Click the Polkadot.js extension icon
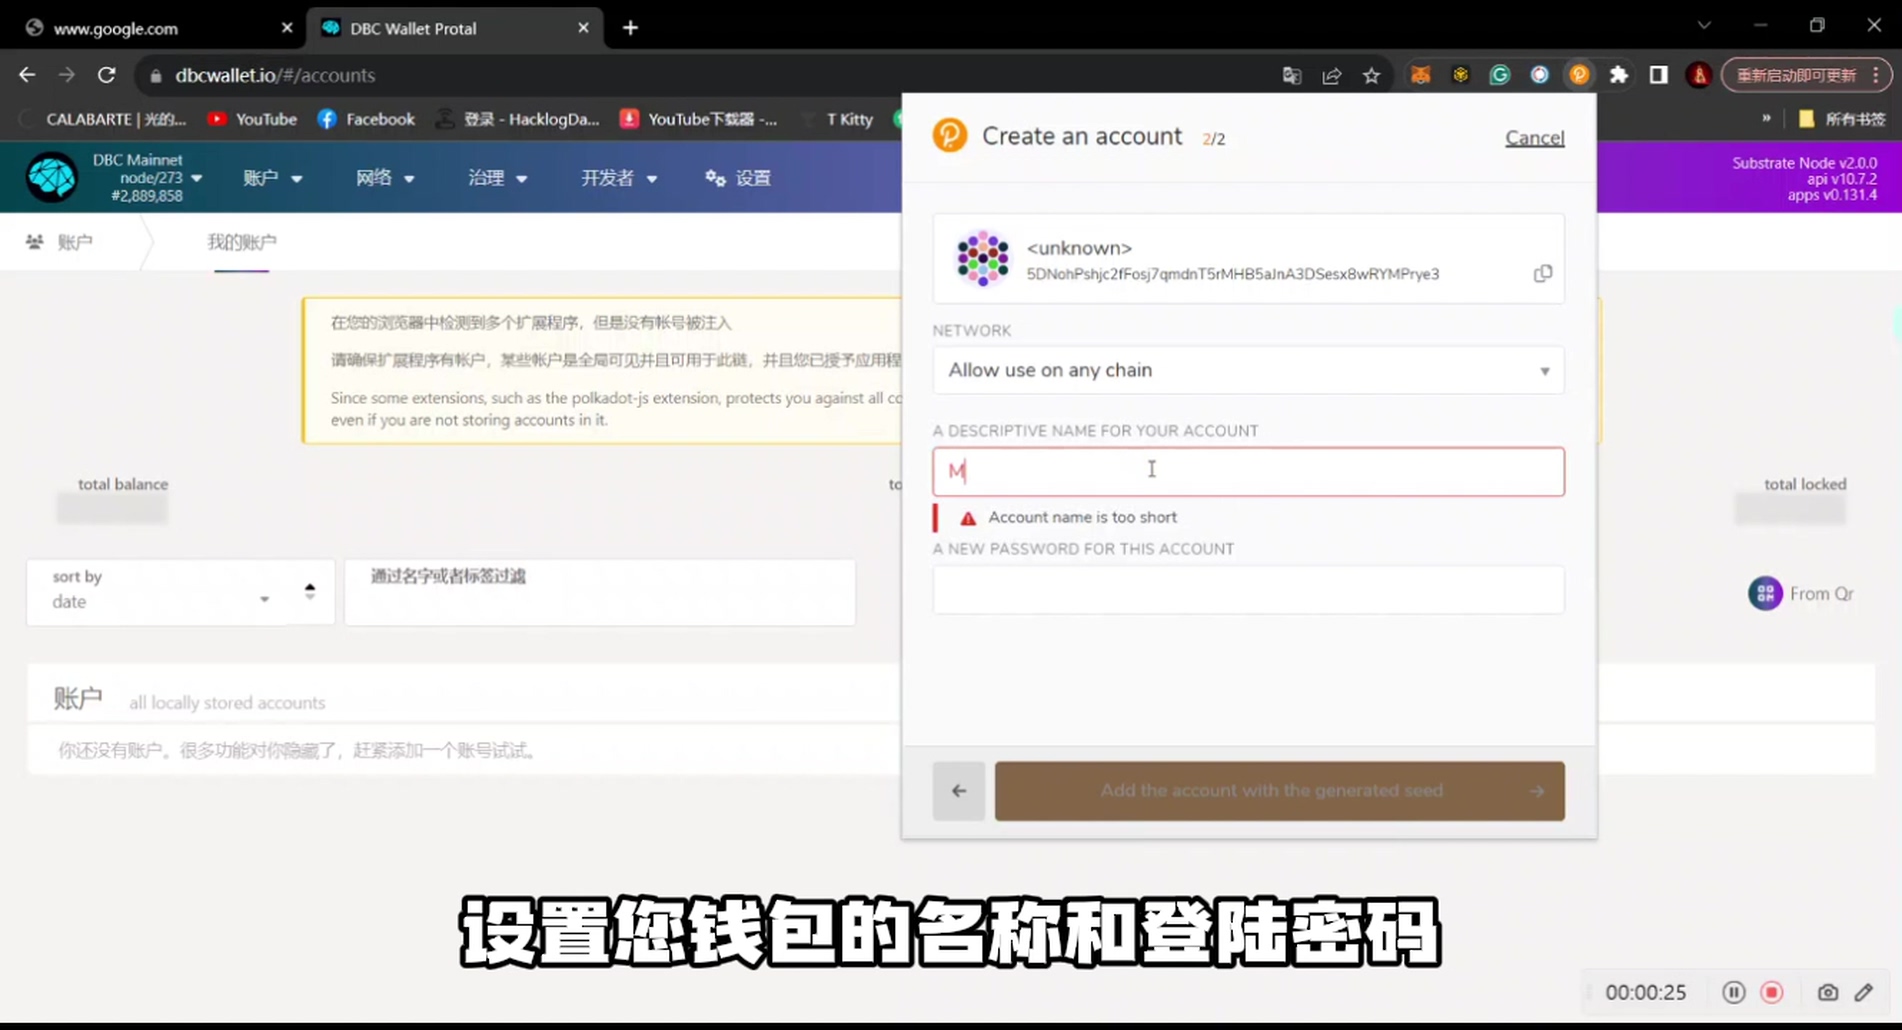 (x=1579, y=75)
